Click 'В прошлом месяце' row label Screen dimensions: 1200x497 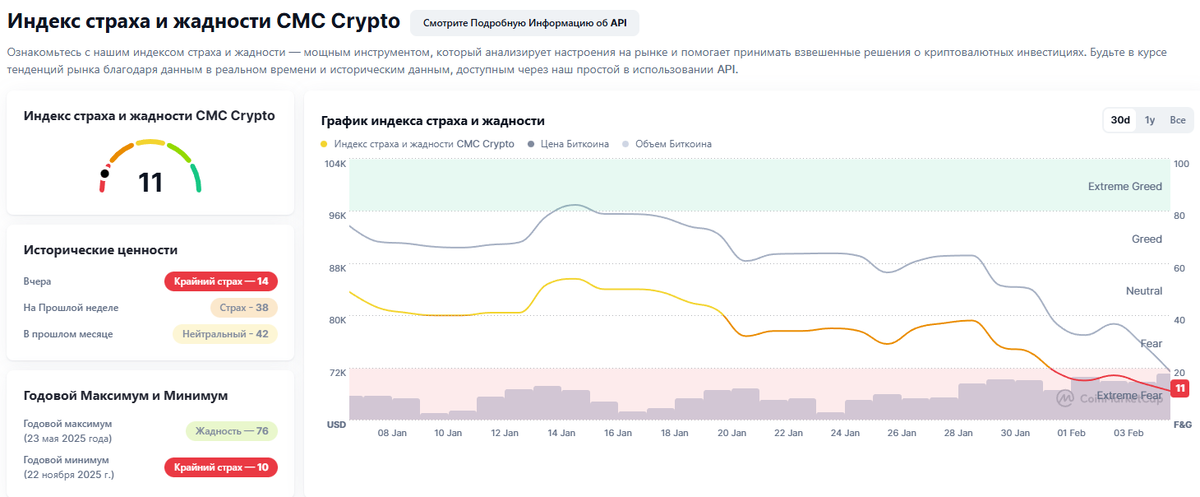point(68,334)
